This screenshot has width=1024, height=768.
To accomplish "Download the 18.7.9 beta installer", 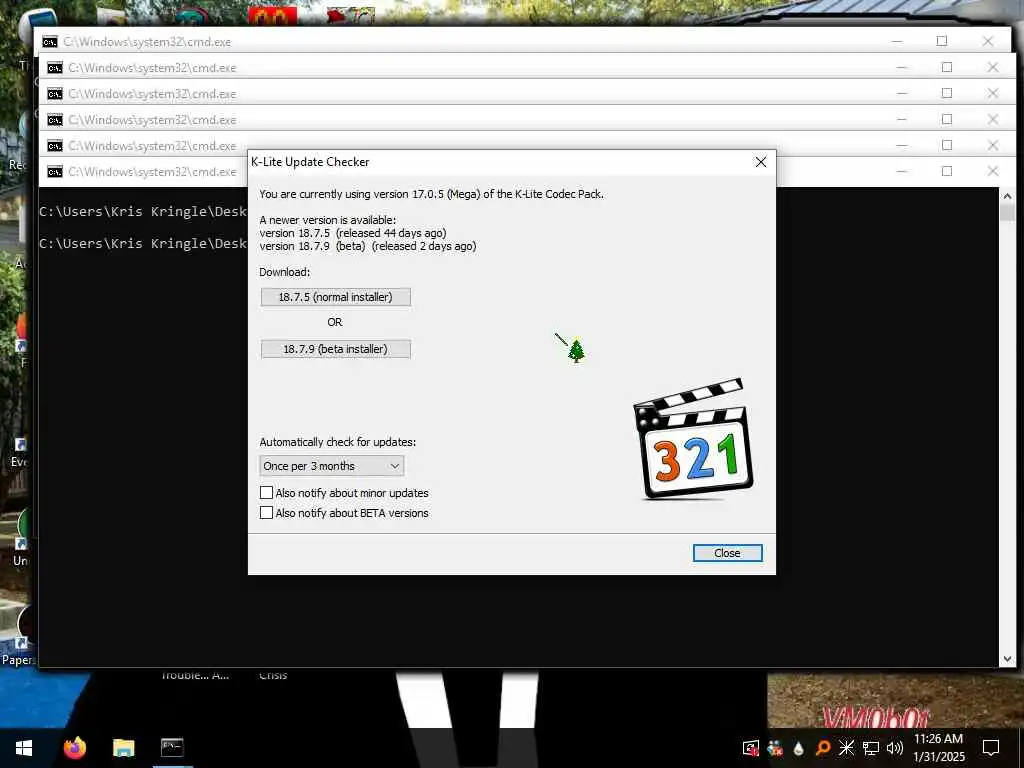I will [x=336, y=349].
